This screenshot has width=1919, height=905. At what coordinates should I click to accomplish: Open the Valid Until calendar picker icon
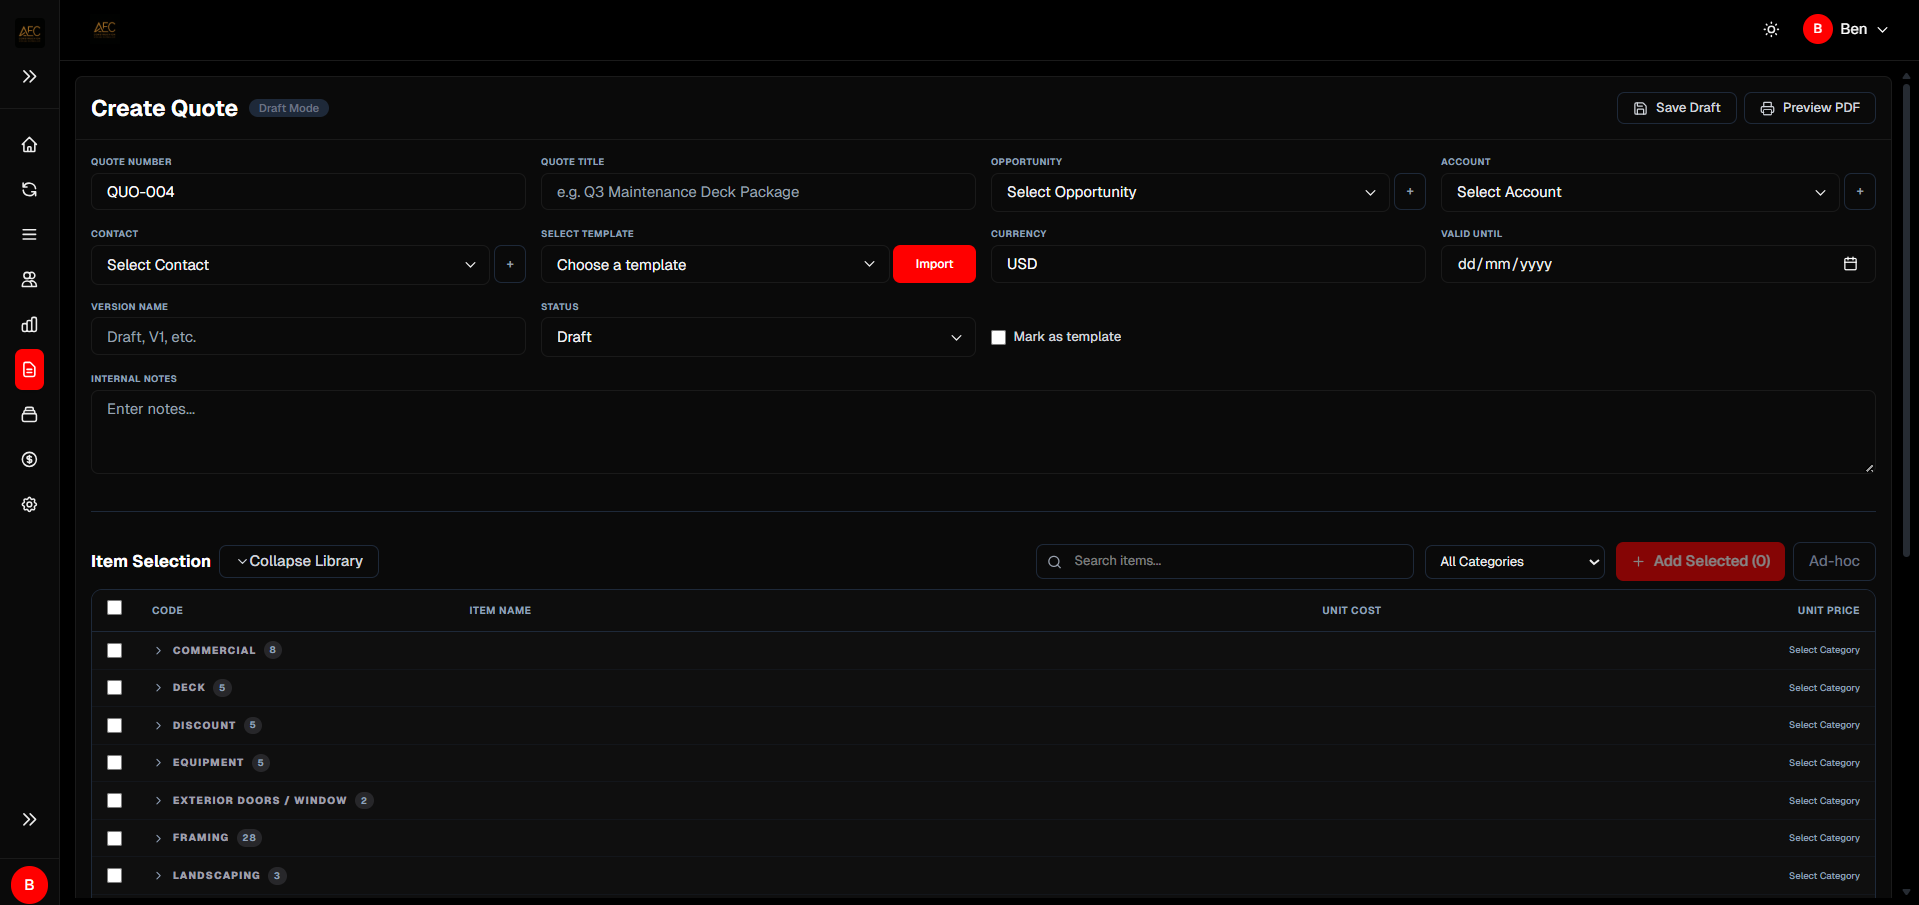(x=1850, y=264)
